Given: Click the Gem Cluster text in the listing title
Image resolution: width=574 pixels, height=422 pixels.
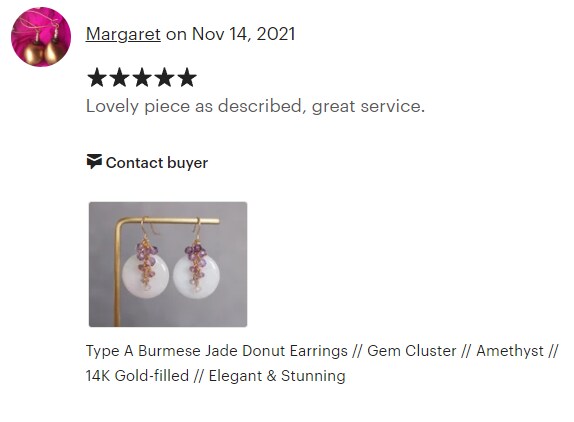Looking at the screenshot, I should click(x=412, y=351).
